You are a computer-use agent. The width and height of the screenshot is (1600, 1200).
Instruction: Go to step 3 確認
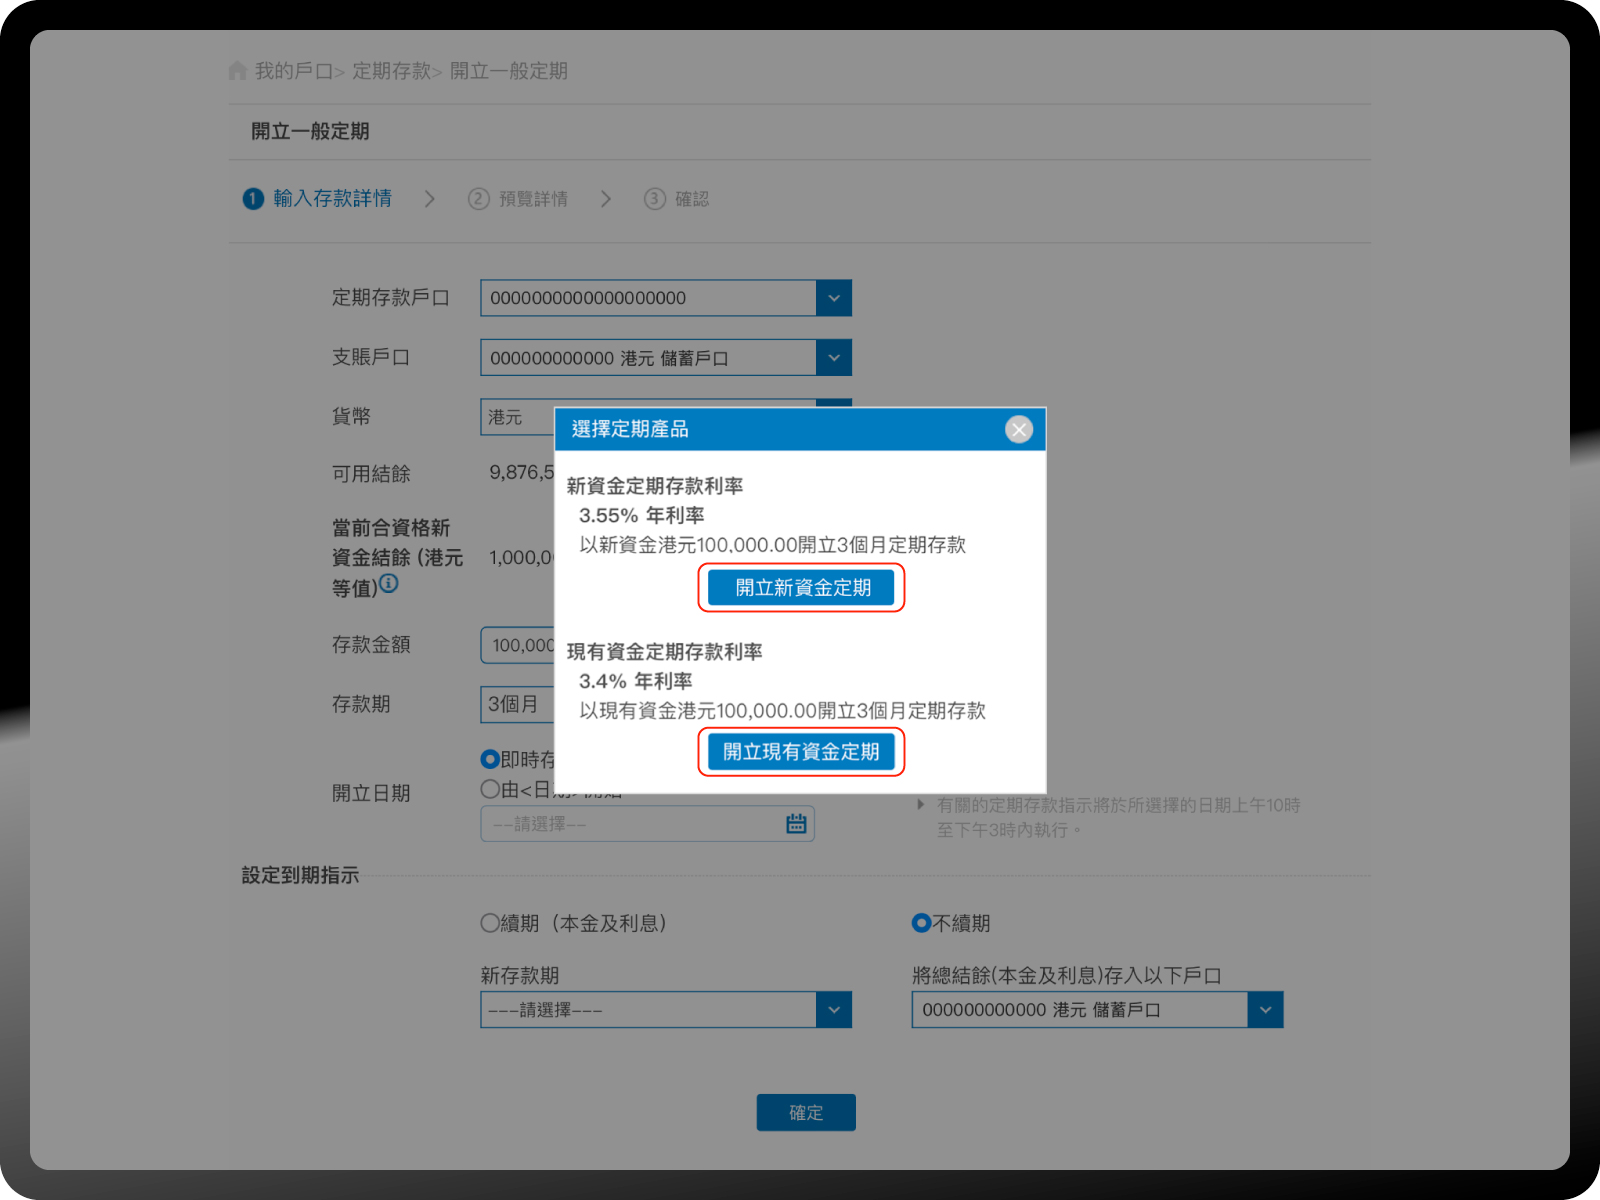pos(678,199)
